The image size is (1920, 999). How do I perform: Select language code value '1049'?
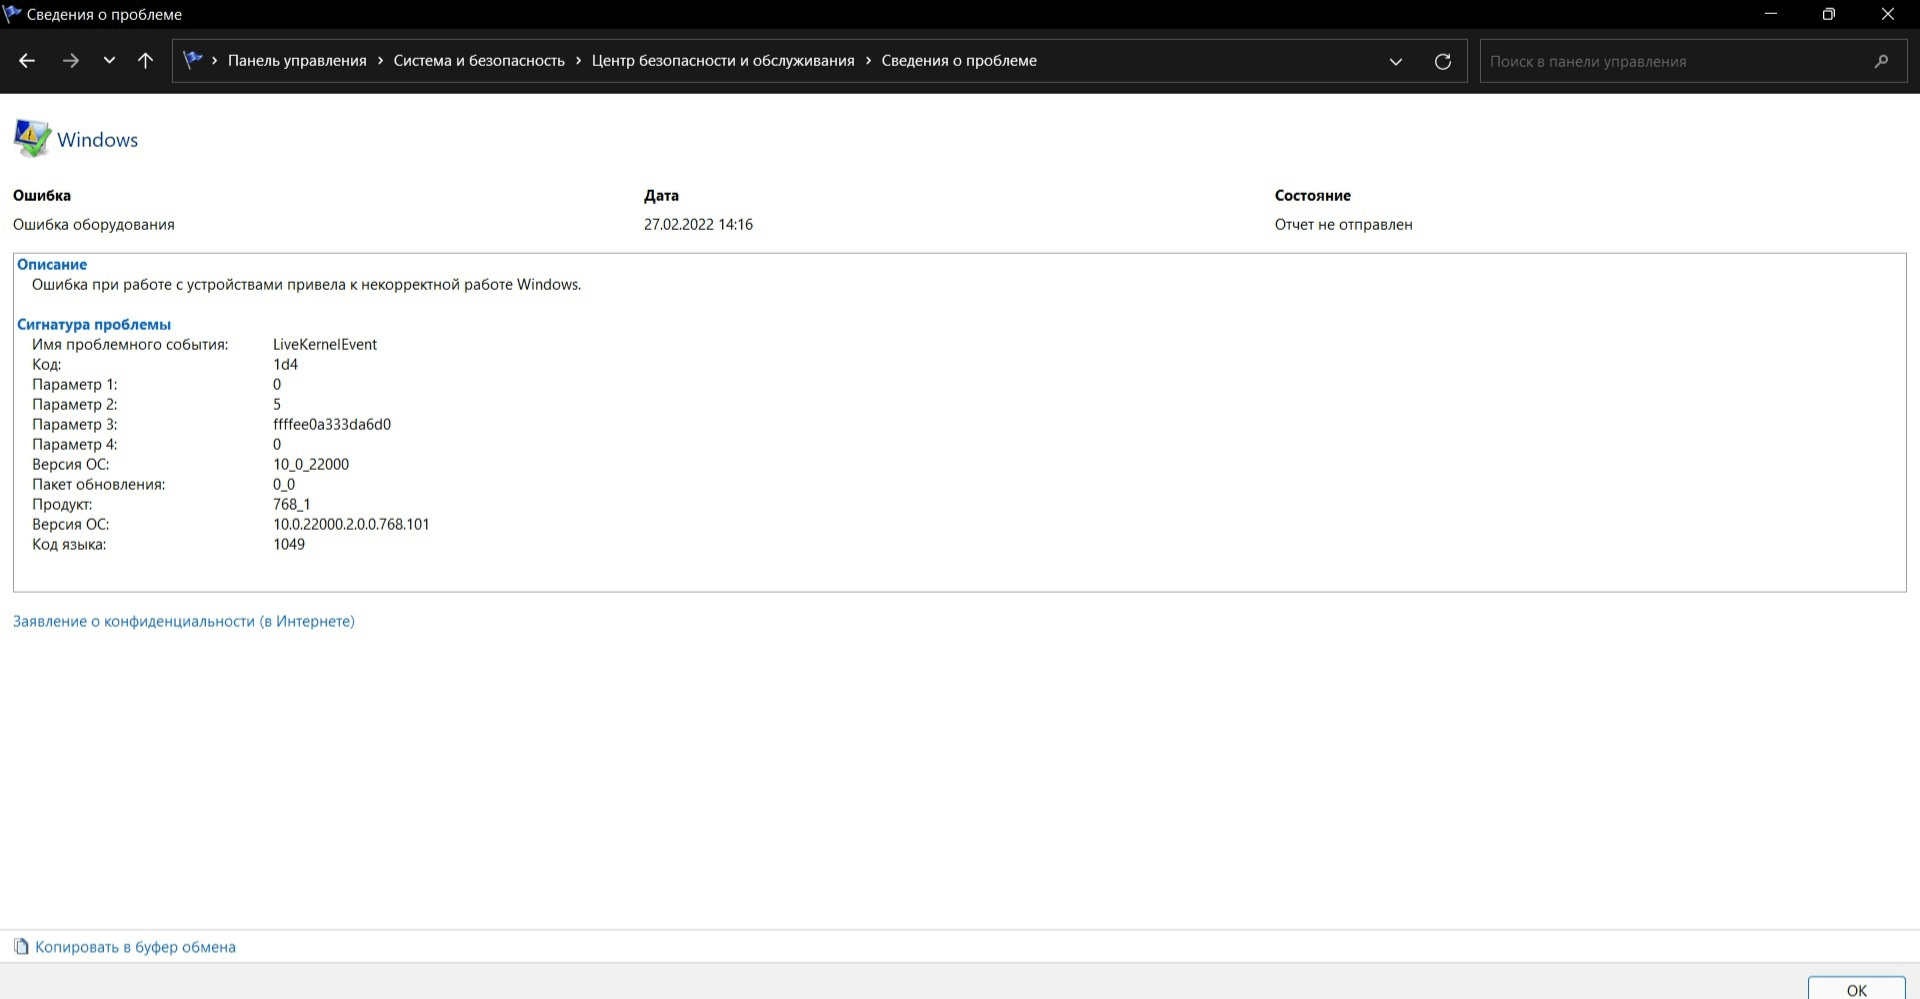[289, 544]
